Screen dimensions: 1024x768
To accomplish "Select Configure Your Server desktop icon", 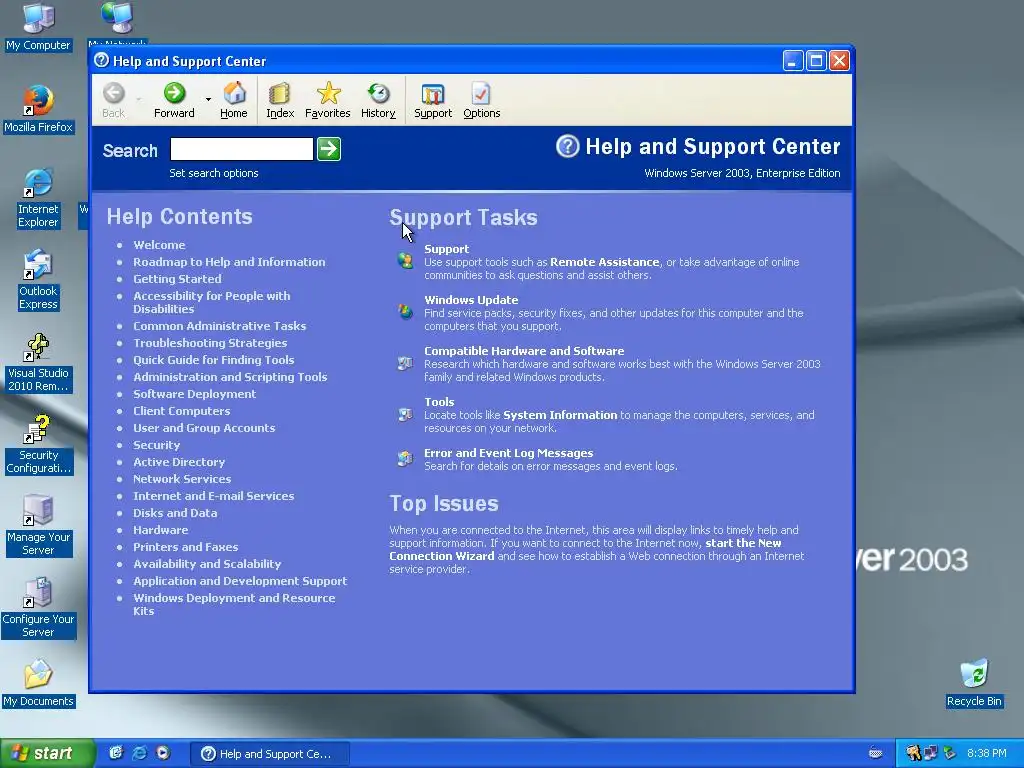I will click(38, 608).
